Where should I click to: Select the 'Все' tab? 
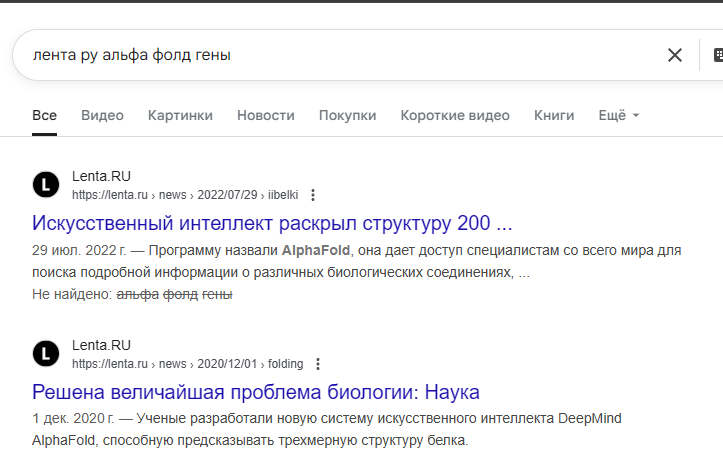[x=44, y=115]
